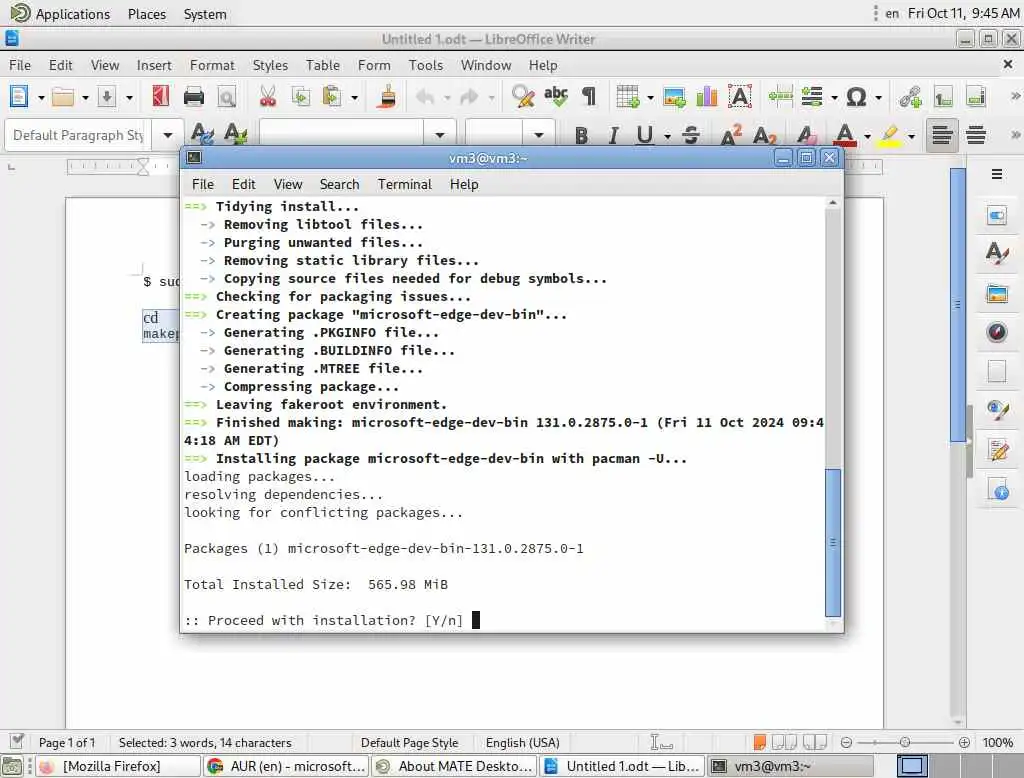Select the Clone Formatting paintbrush
Image resolution: width=1024 pixels, height=778 pixels.
[x=387, y=97]
